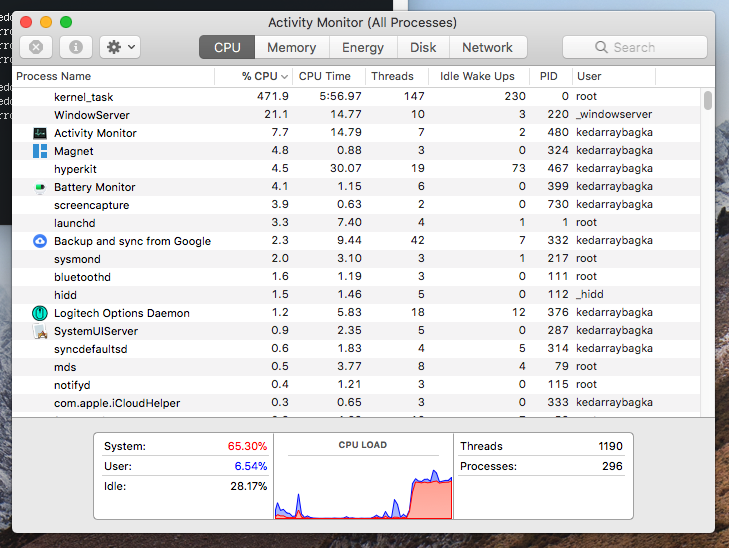Sort by User column header
The width and height of the screenshot is (729, 548).
[614, 76]
